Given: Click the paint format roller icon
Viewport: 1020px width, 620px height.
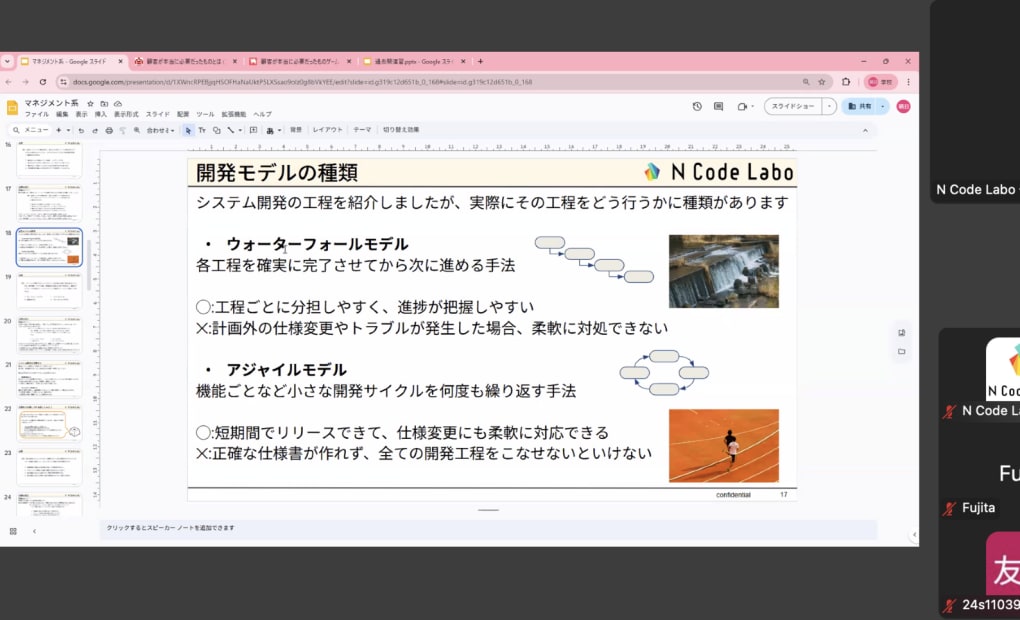Looking at the screenshot, I should tap(122, 130).
